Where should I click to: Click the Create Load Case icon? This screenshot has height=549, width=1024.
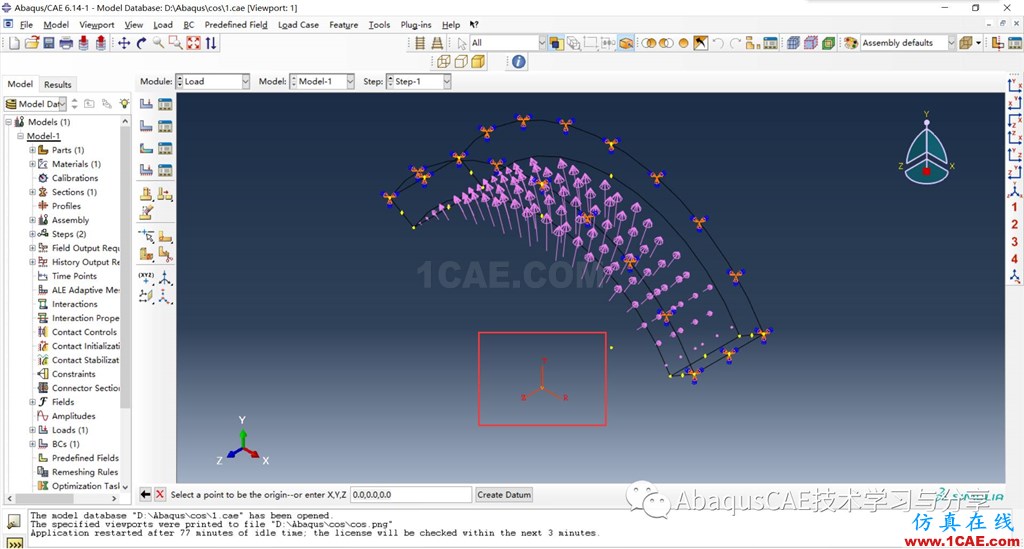[x=146, y=170]
